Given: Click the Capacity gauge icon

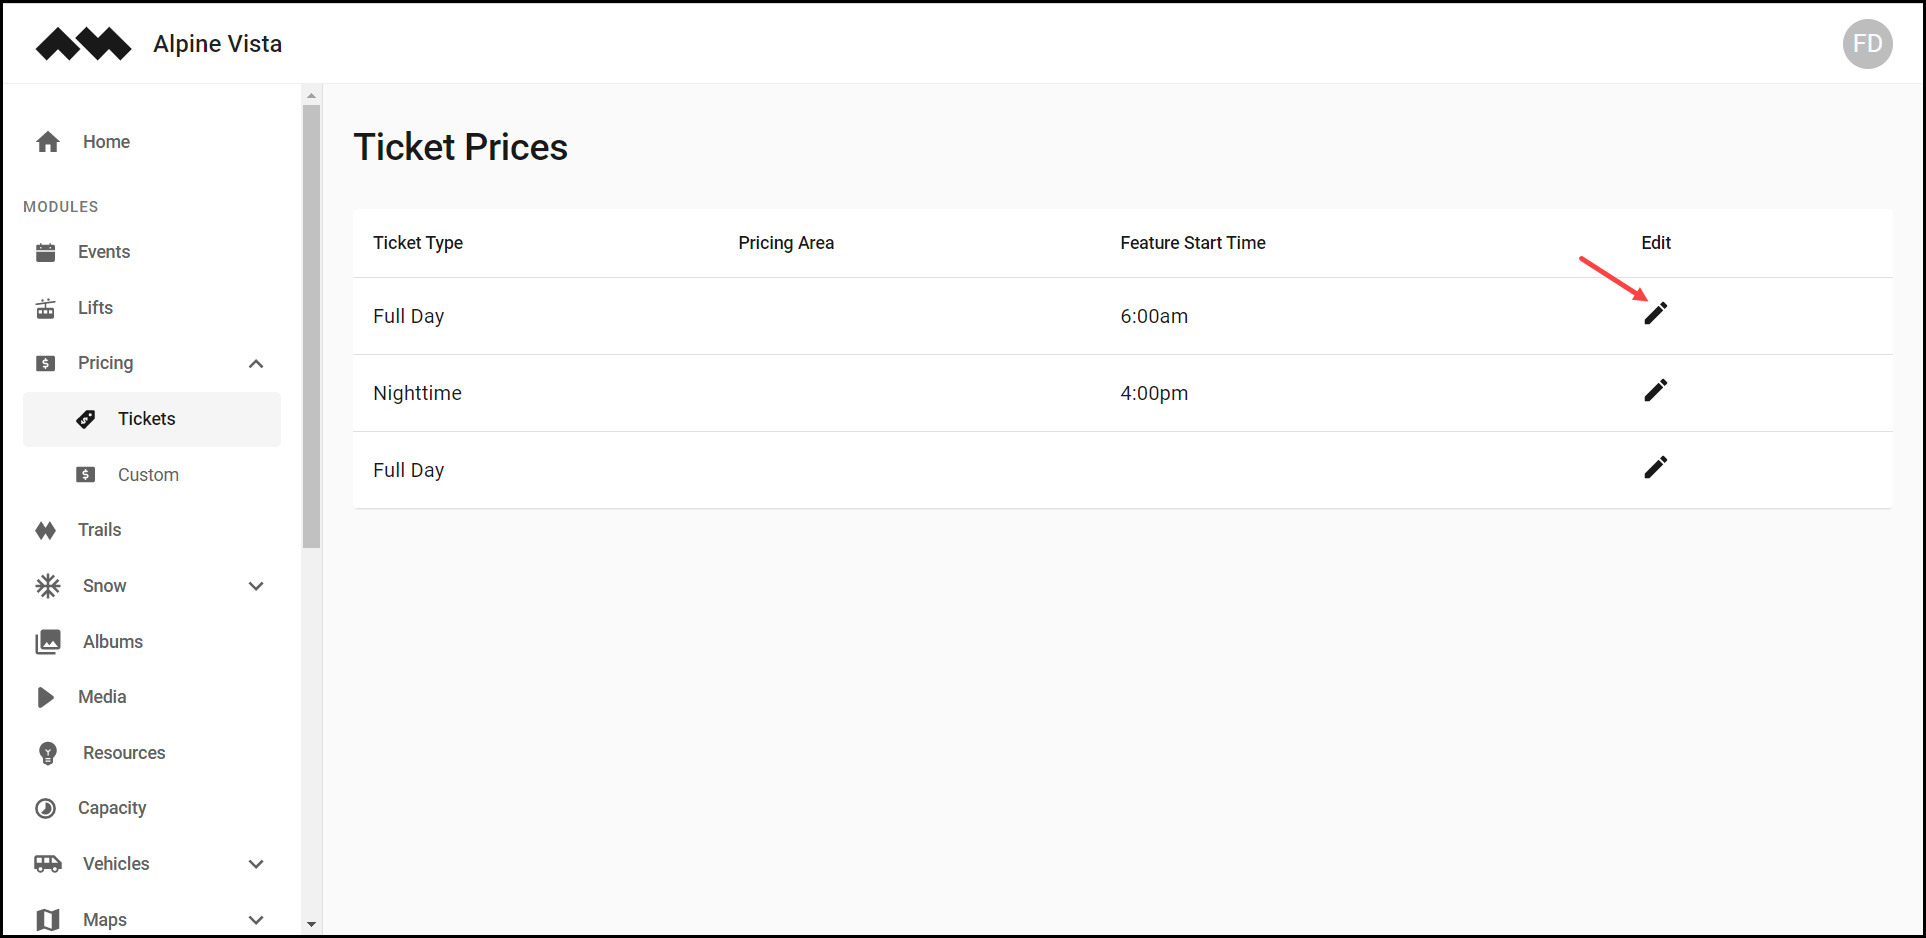Looking at the screenshot, I should tap(46, 808).
